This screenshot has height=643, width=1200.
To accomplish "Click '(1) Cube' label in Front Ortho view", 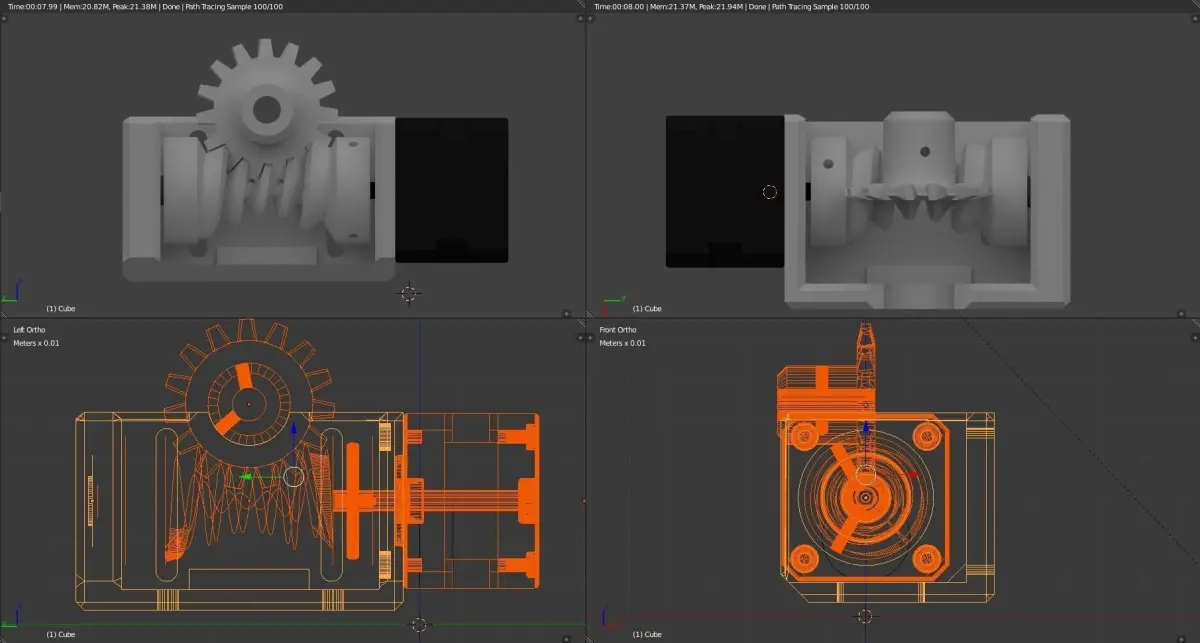I will 647,635.
